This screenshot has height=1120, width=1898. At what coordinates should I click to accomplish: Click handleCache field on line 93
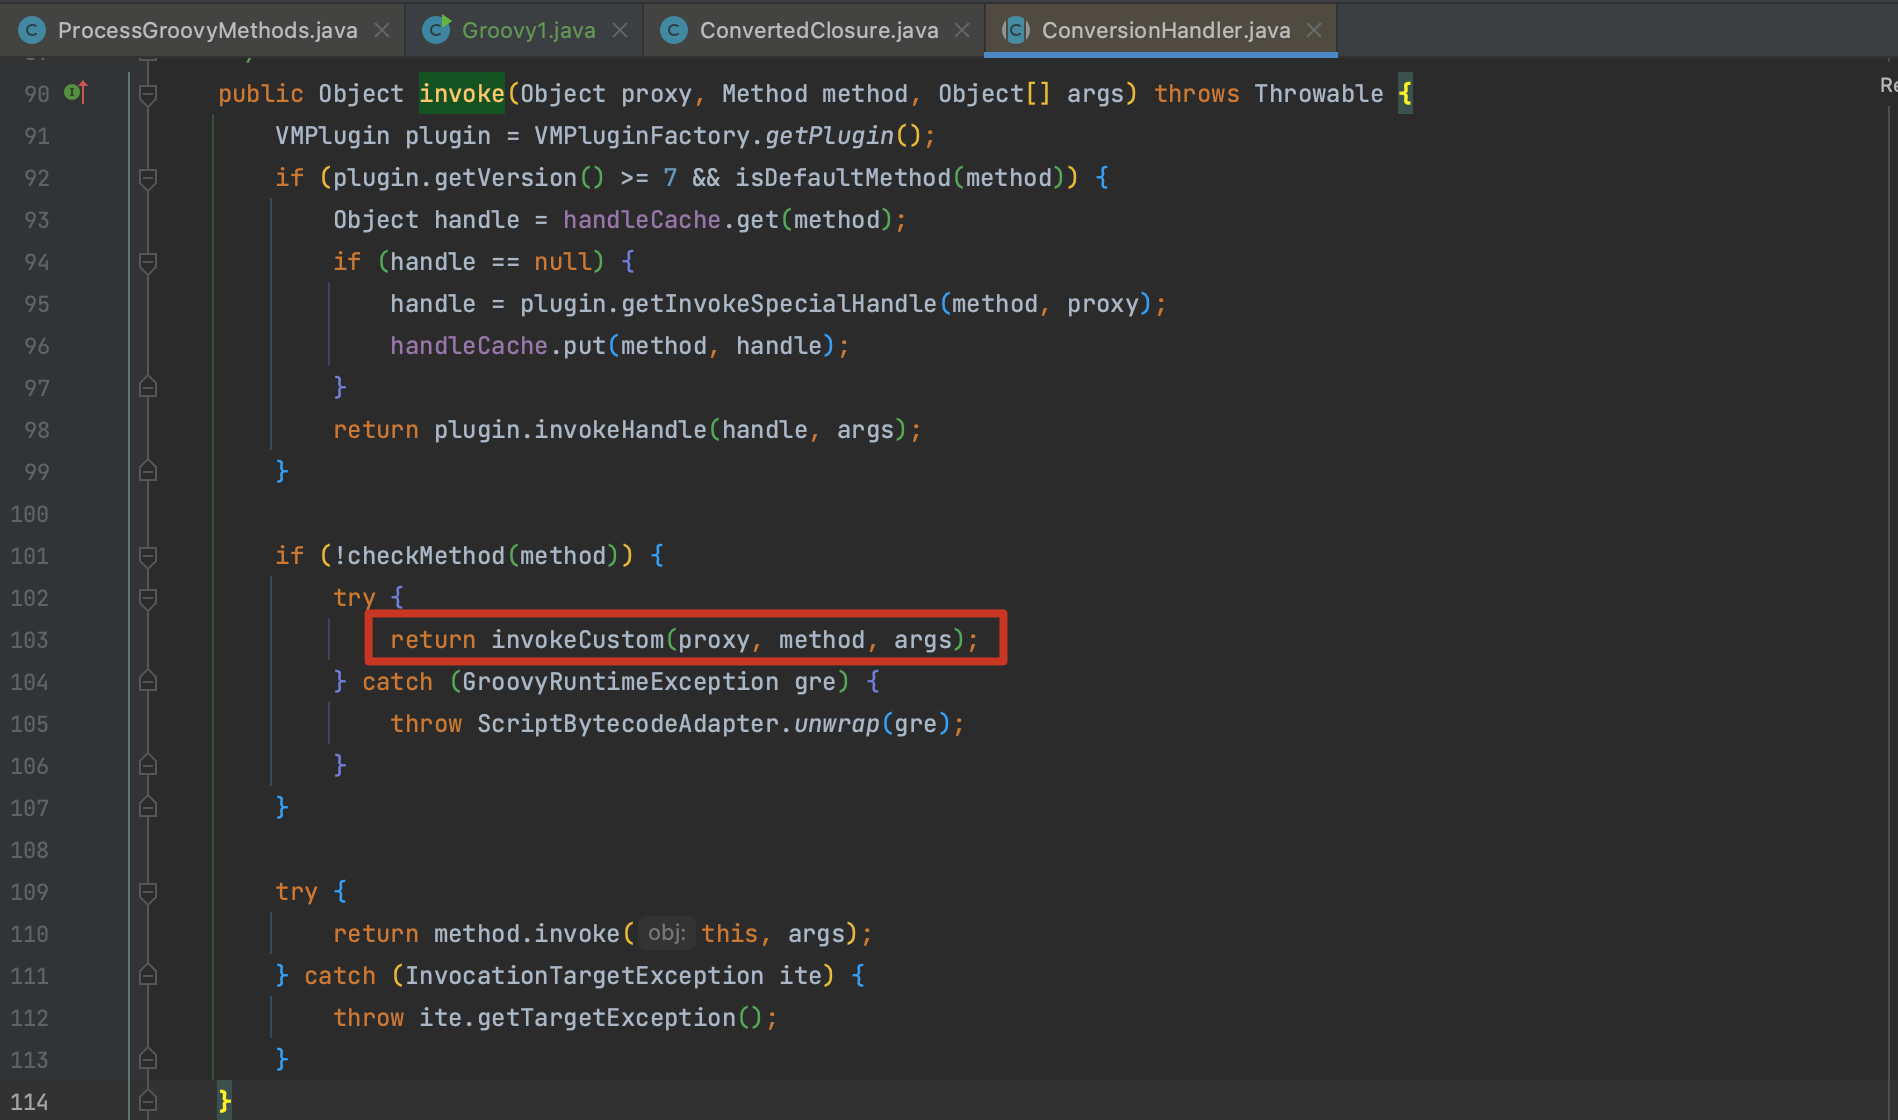tap(641, 220)
